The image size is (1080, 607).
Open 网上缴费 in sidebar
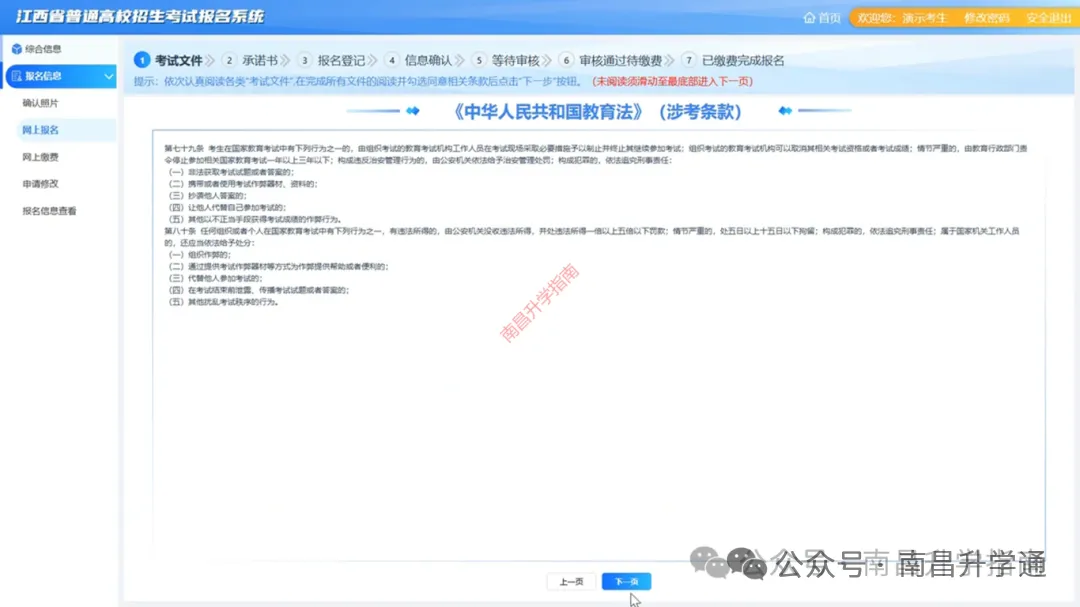point(41,157)
